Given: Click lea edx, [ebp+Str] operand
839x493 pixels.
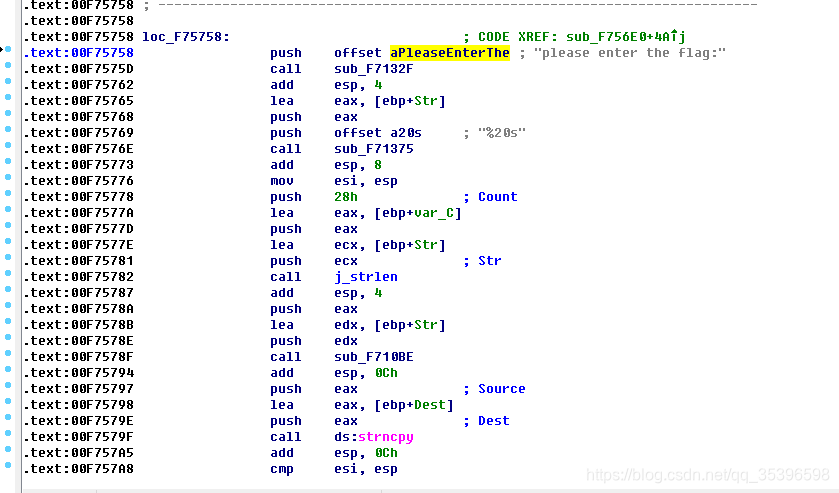Looking at the screenshot, I should 390,325.
